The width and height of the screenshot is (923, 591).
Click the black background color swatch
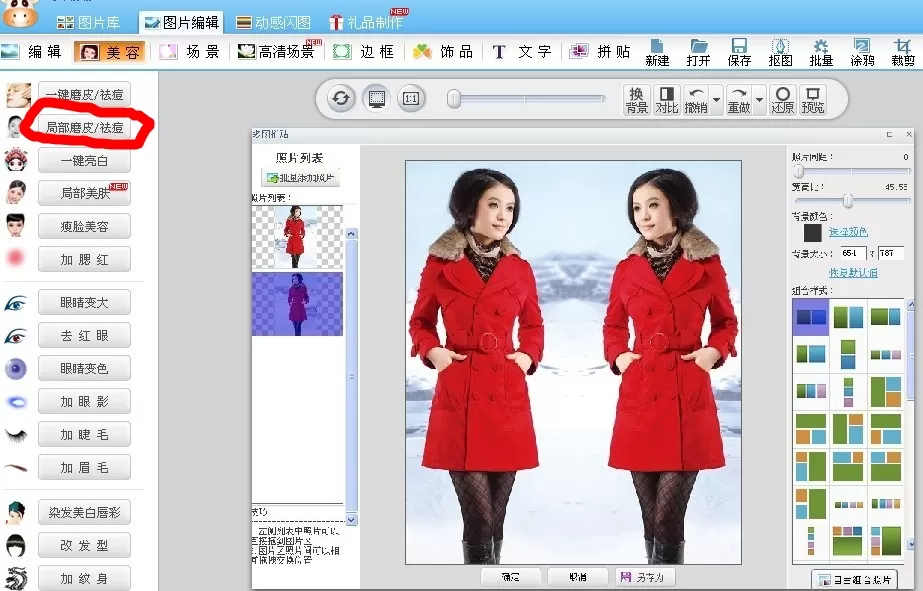click(x=812, y=233)
